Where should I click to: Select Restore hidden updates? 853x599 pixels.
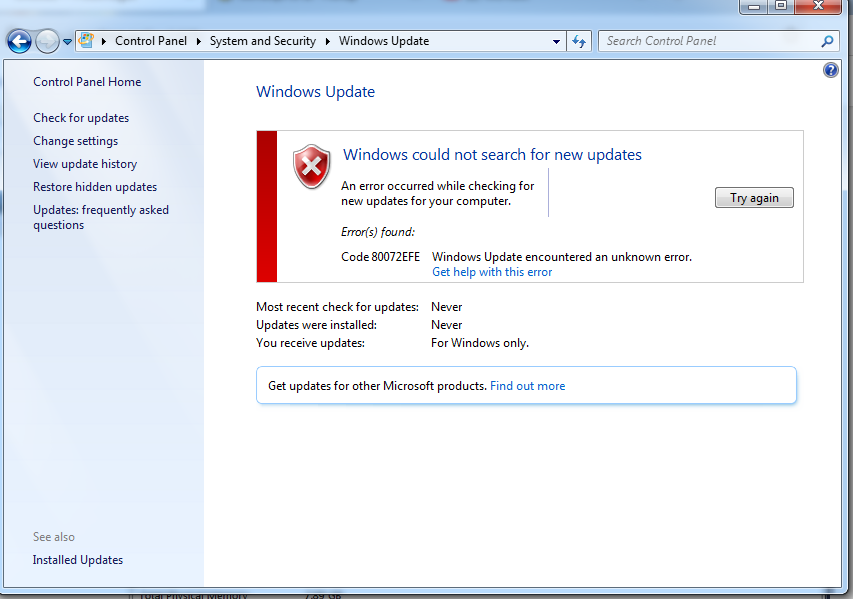click(x=95, y=187)
